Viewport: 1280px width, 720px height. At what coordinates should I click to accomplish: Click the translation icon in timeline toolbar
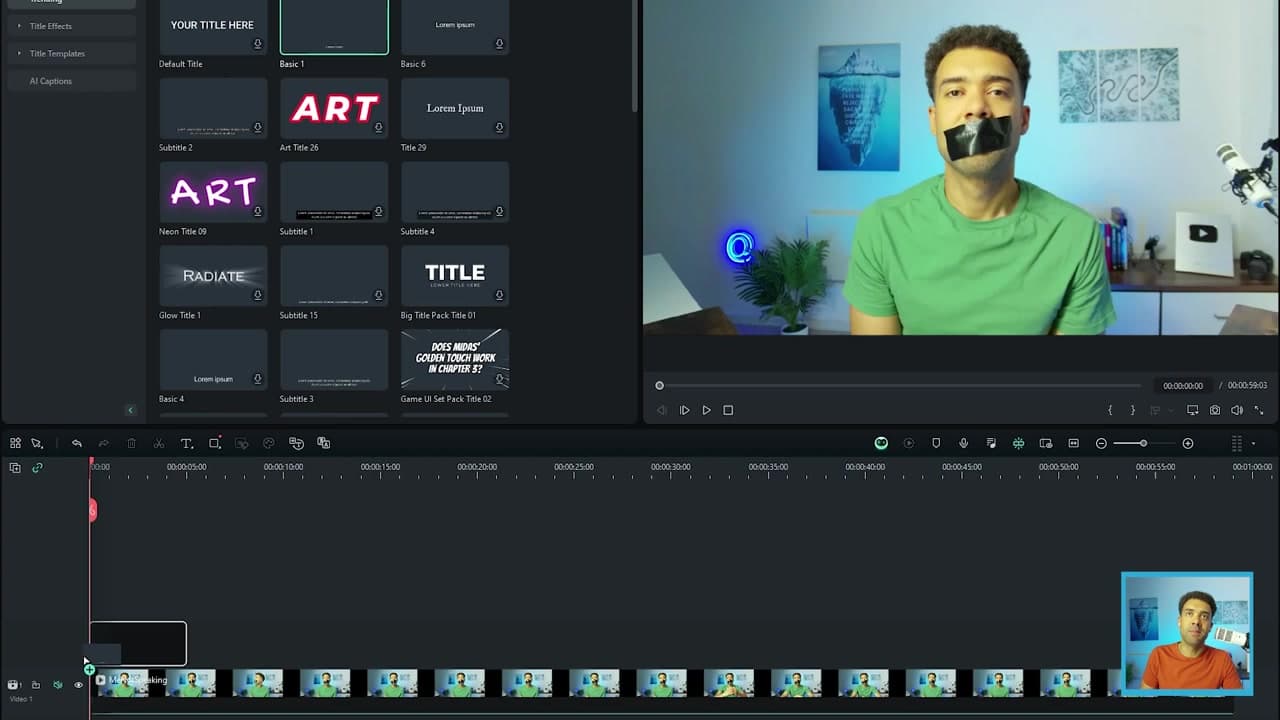(x=323, y=443)
